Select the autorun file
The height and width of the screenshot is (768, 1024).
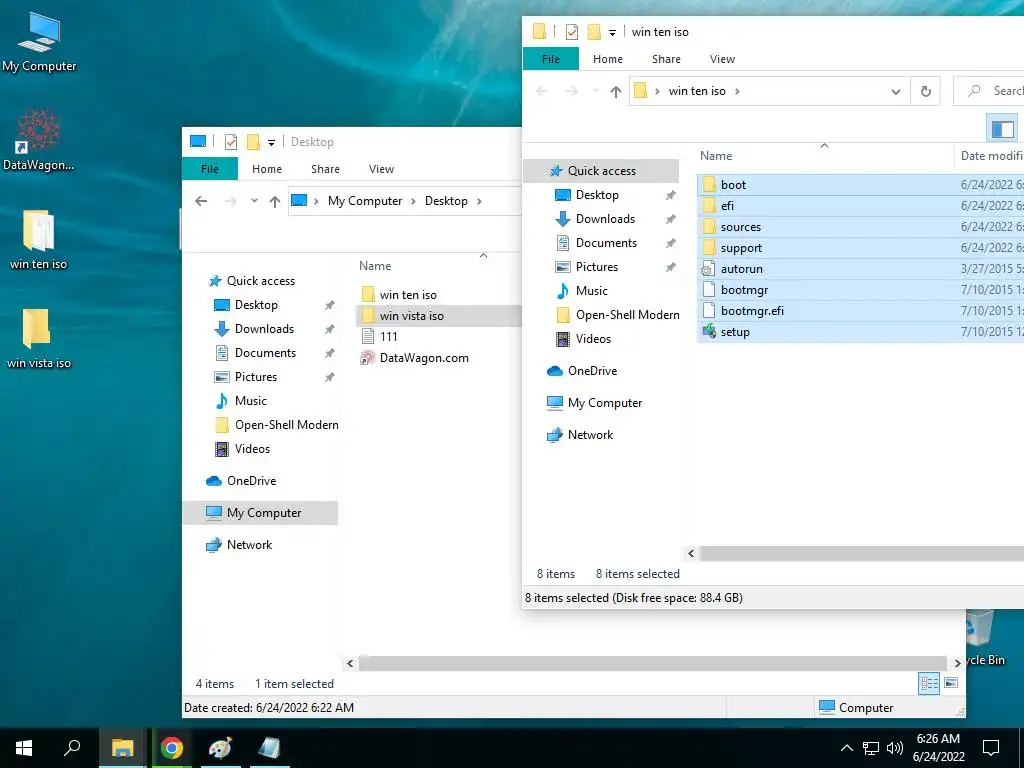(860, 268)
